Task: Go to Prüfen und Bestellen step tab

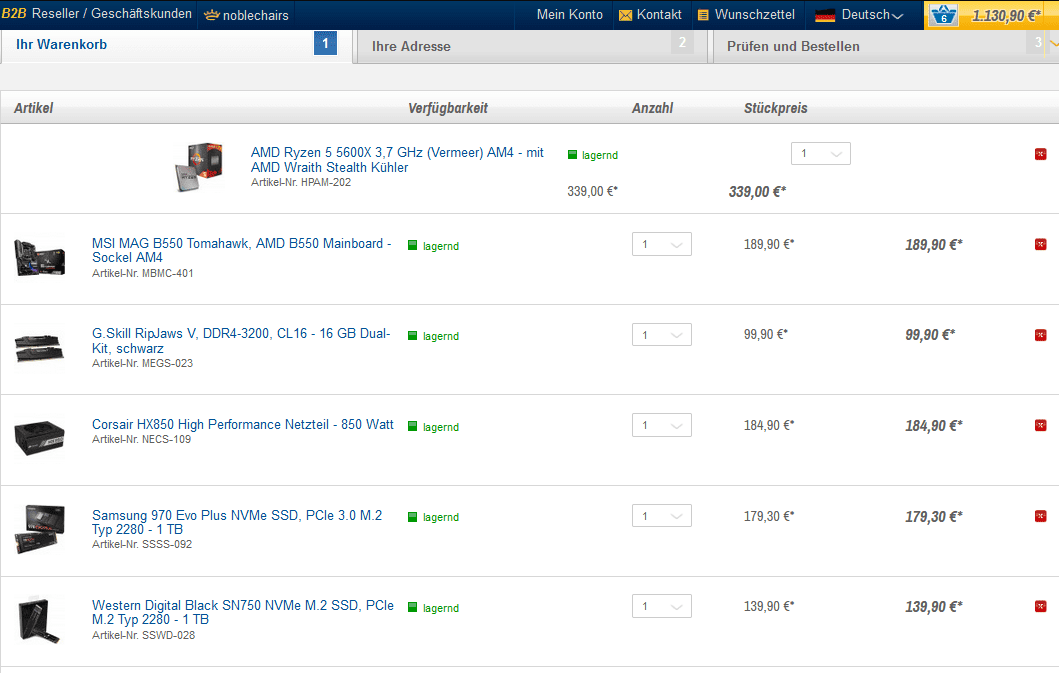Action: 885,46
